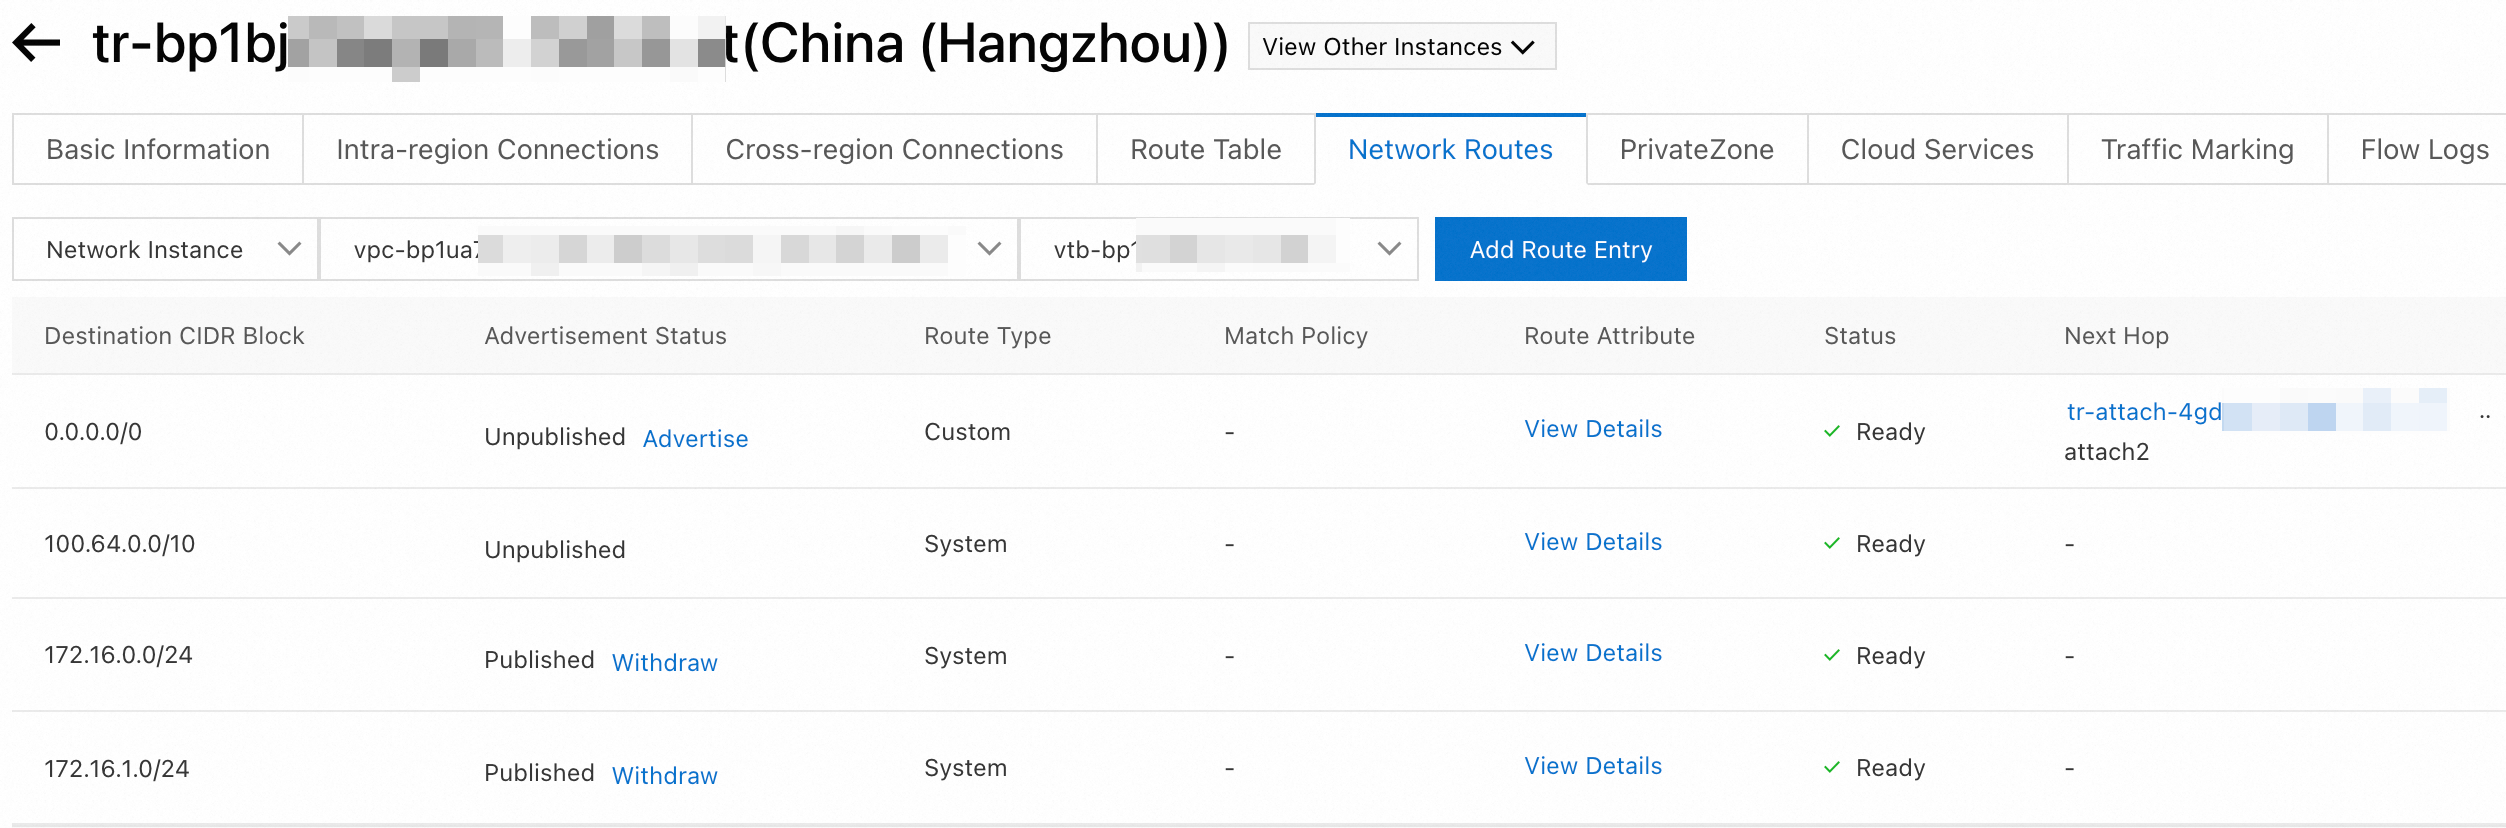Open the Intra-region Connections tab
The image size is (2506, 828).
[497, 150]
